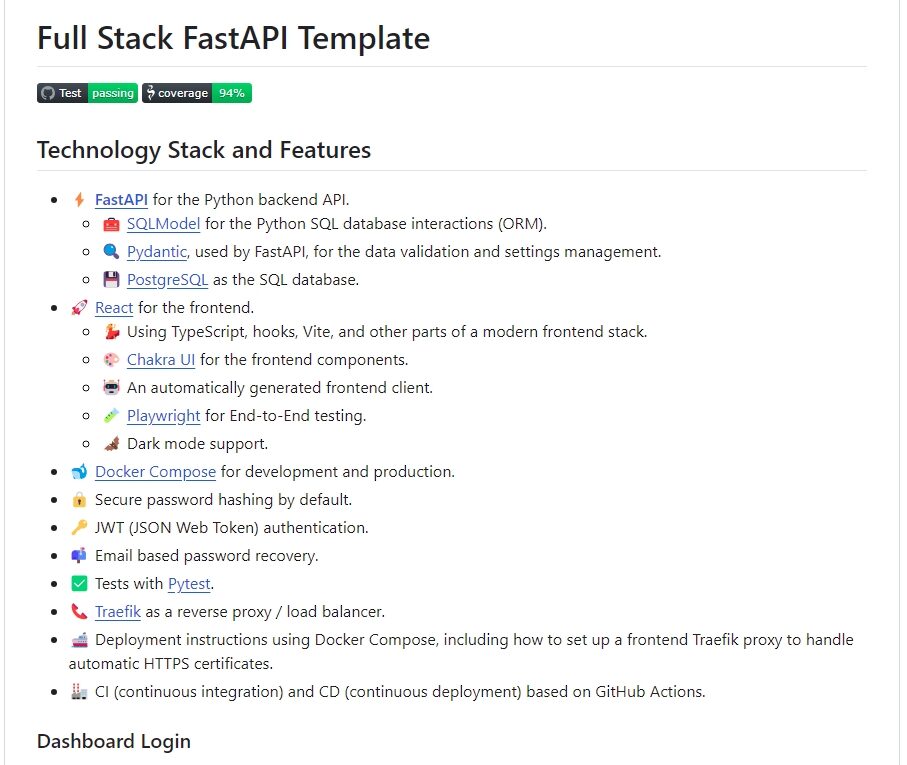This screenshot has height=765, width=907.
Task: Click the red telephone emoji beside Traefik
Action: pos(79,611)
